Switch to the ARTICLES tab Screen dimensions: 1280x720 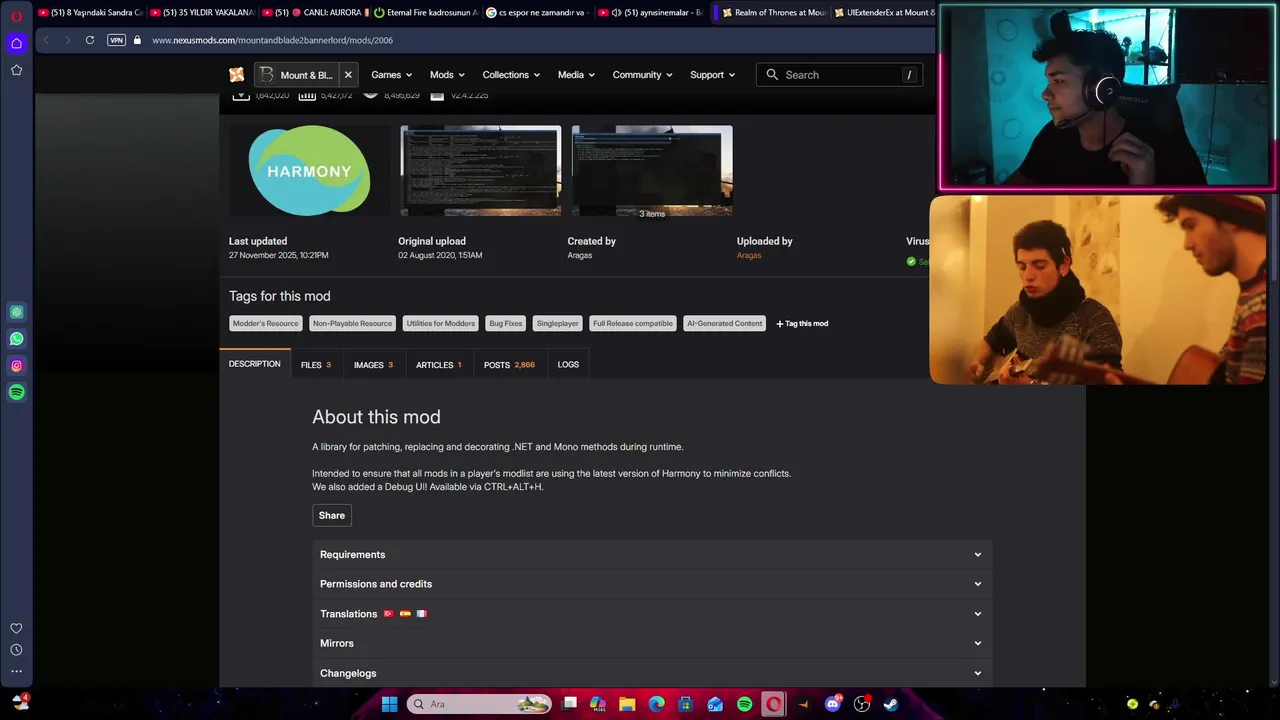[x=438, y=365]
